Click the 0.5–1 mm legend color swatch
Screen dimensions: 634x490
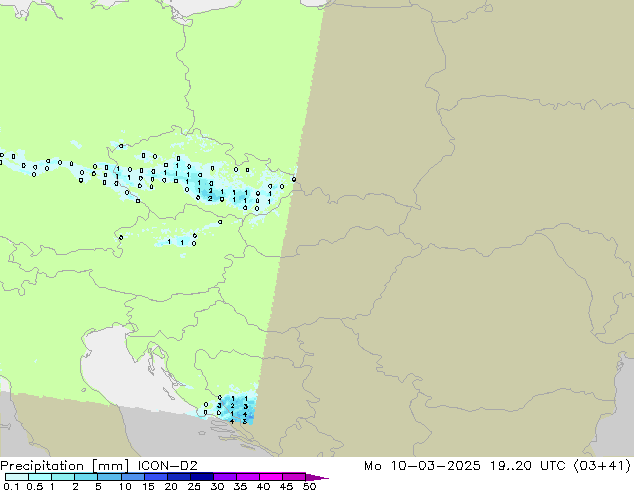pos(40,477)
